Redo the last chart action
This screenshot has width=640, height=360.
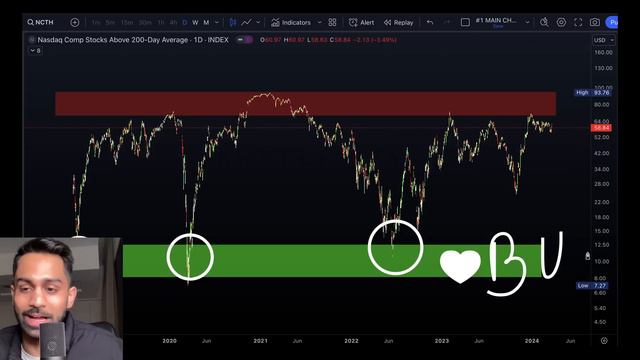point(447,22)
